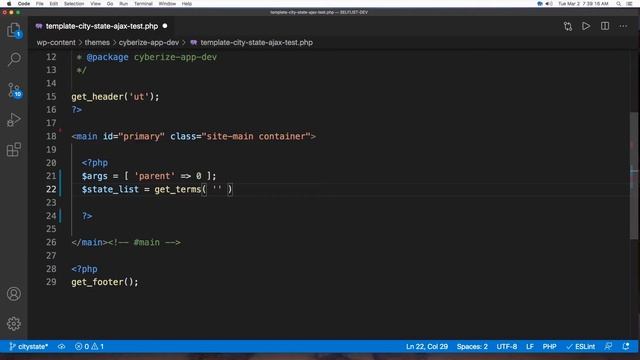Open the Search view in activity bar
The height and width of the screenshot is (360, 640).
coord(14,59)
